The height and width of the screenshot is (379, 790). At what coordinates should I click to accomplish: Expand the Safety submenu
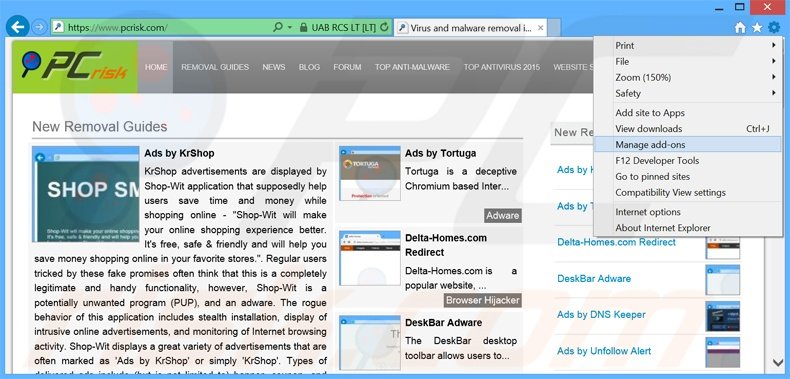pos(688,93)
